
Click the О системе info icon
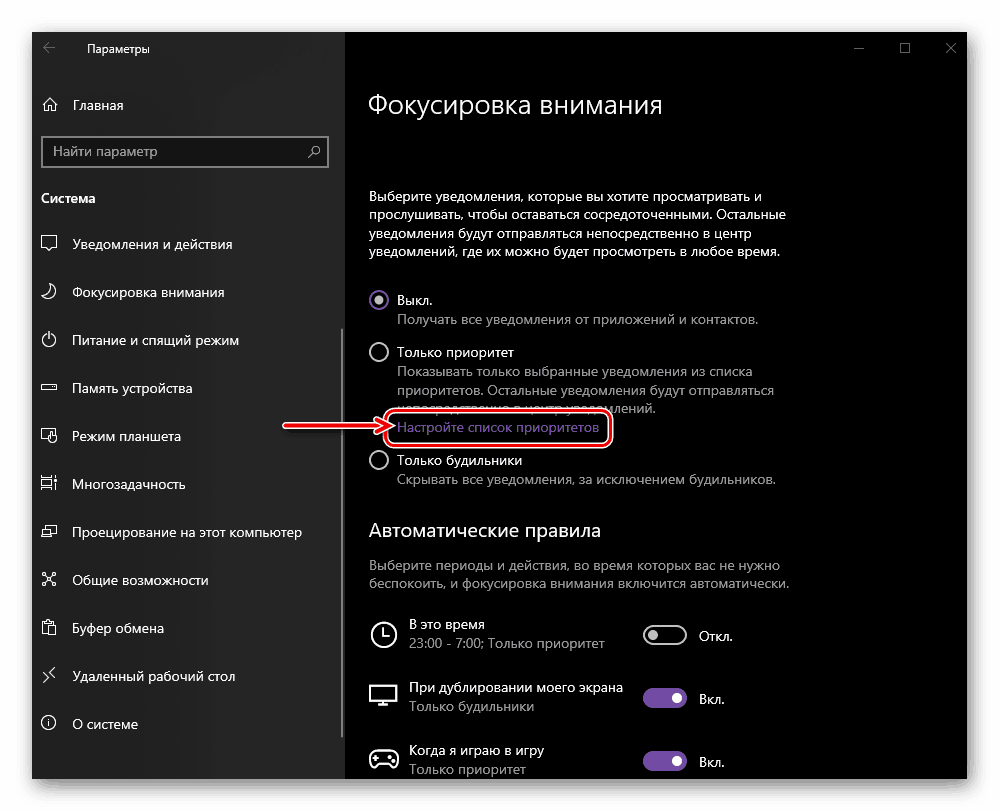[x=49, y=724]
